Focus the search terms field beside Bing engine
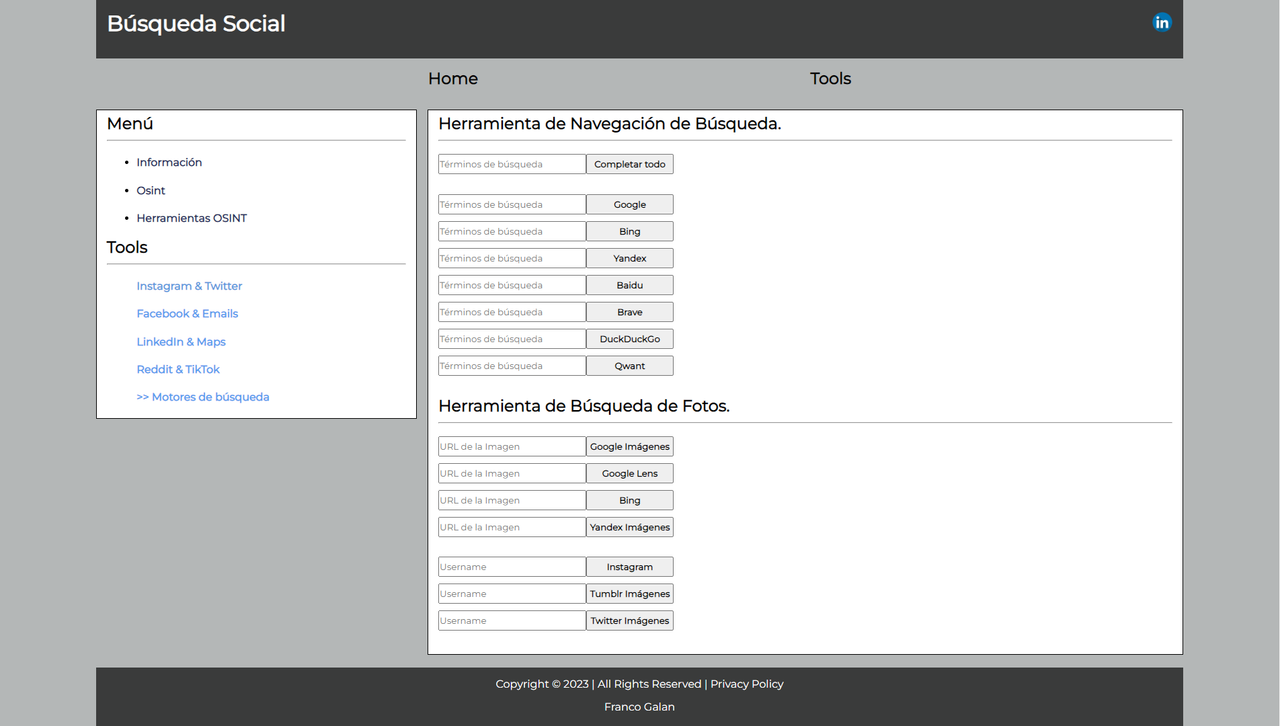The width and height of the screenshot is (1280, 726). (512, 231)
